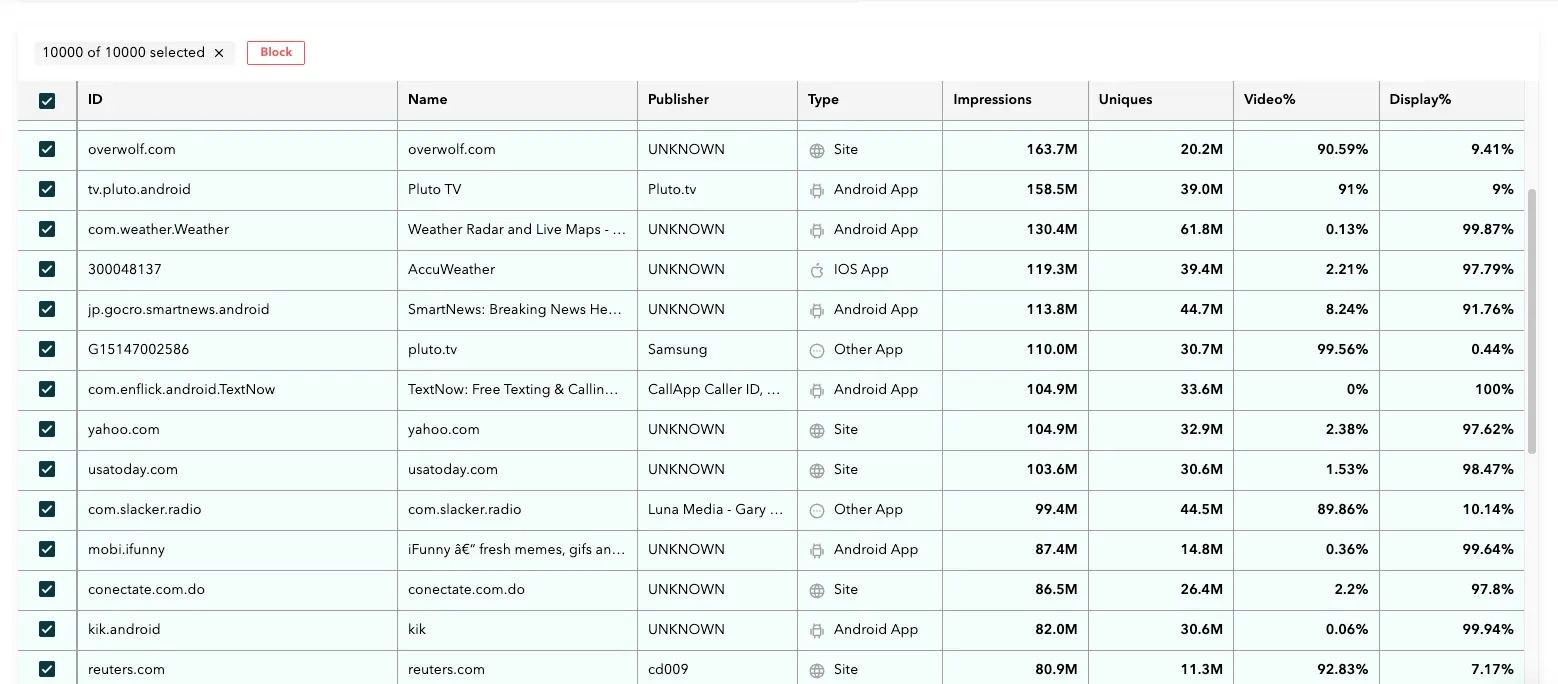
Task: Click 'Weather Radar and Live Maps' name
Action: pos(517,229)
